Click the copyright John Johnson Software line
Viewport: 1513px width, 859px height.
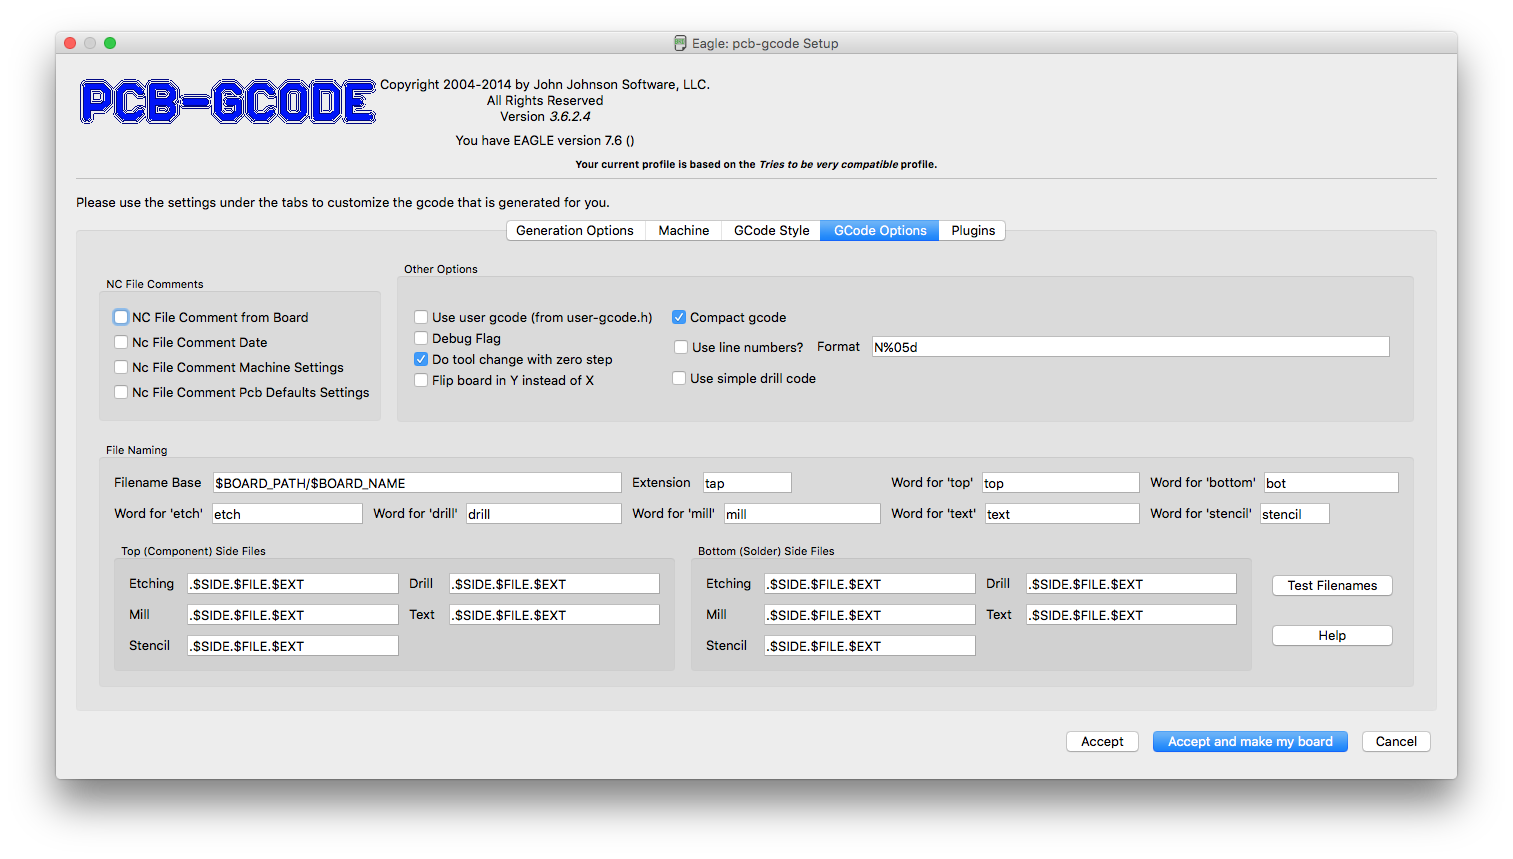click(545, 84)
